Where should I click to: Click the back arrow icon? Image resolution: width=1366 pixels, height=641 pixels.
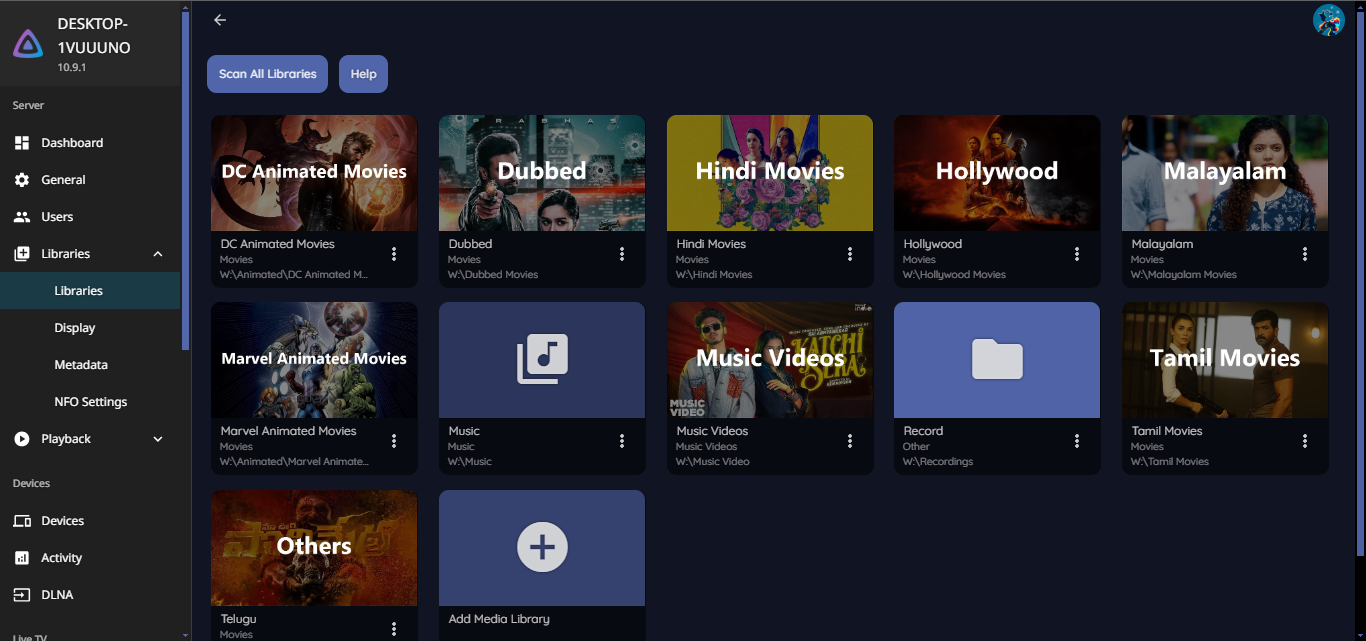[x=220, y=20]
